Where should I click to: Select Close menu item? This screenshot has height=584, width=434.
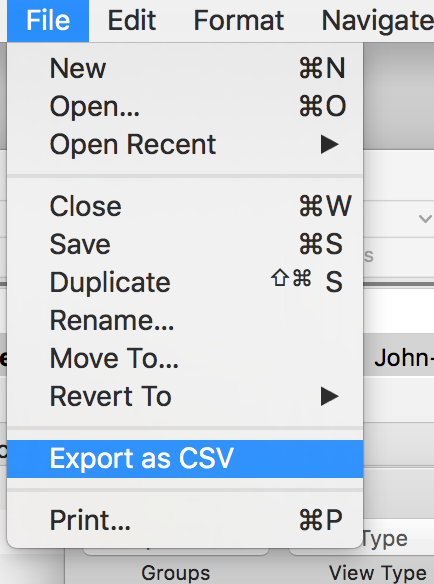pyautogui.click(x=185, y=206)
